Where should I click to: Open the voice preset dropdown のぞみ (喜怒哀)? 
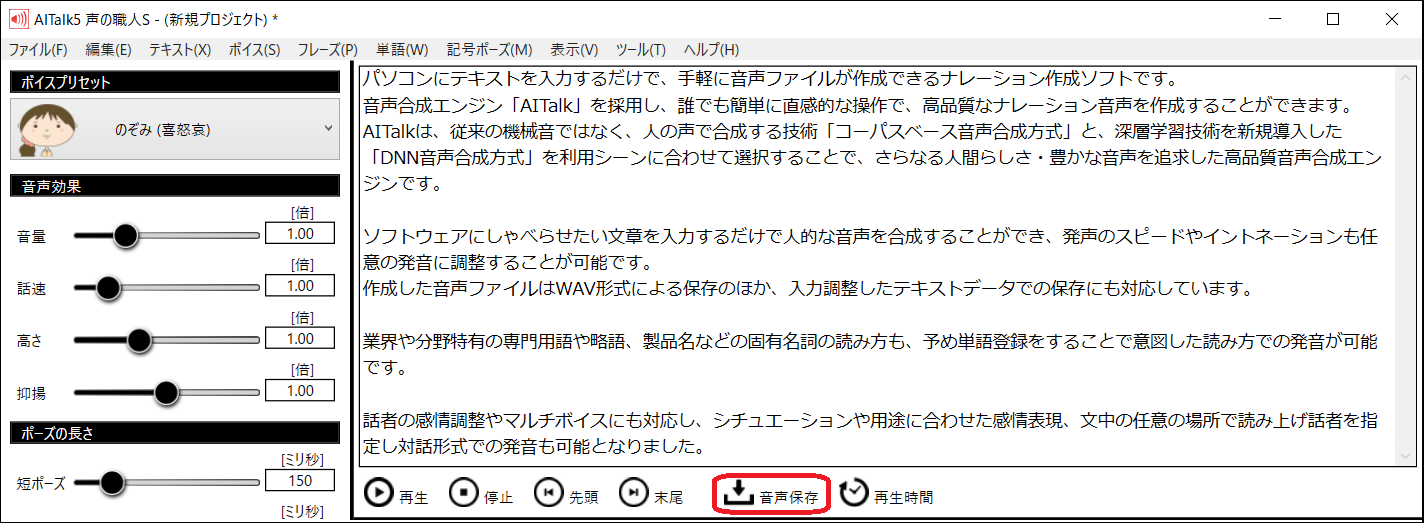click(x=174, y=128)
